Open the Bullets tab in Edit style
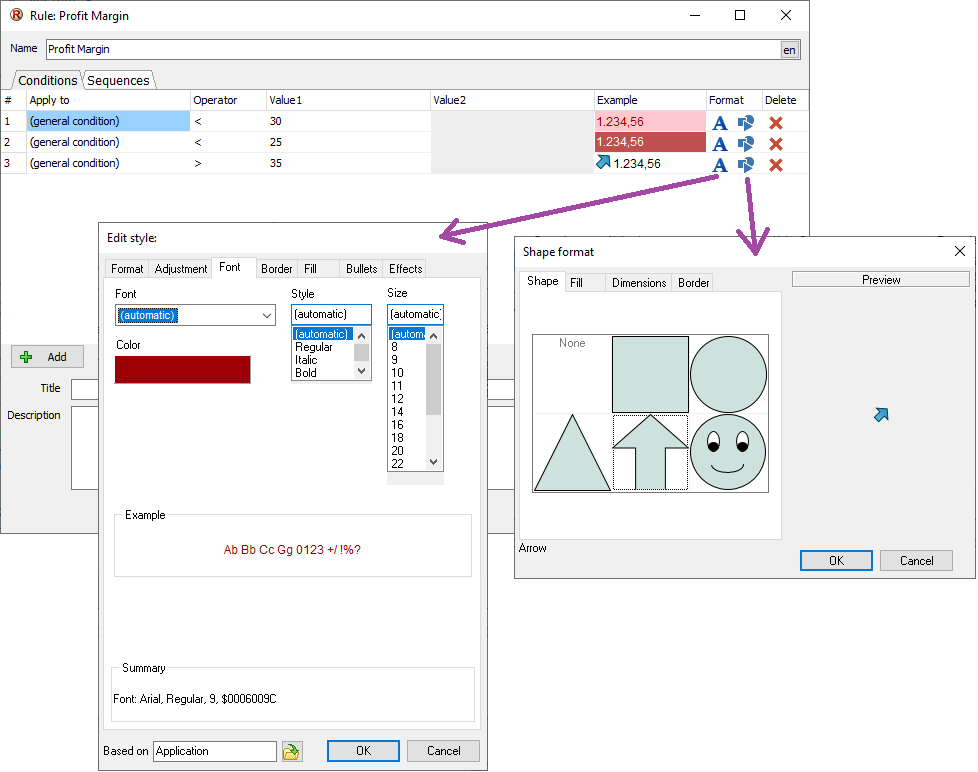Image resolution: width=978 pixels, height=772 pixels. pos(362,269)
